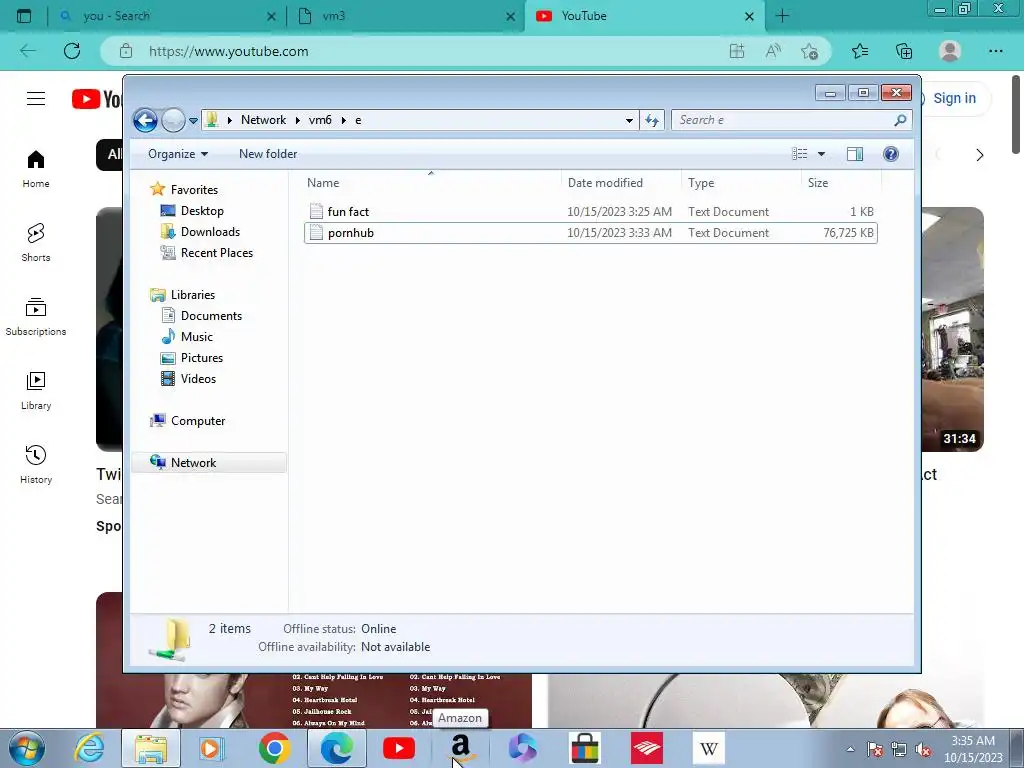The height and width of the screenshot is (768, 1024).
Task: Open Amazon from the taskbar
Action: click(460, 748)
